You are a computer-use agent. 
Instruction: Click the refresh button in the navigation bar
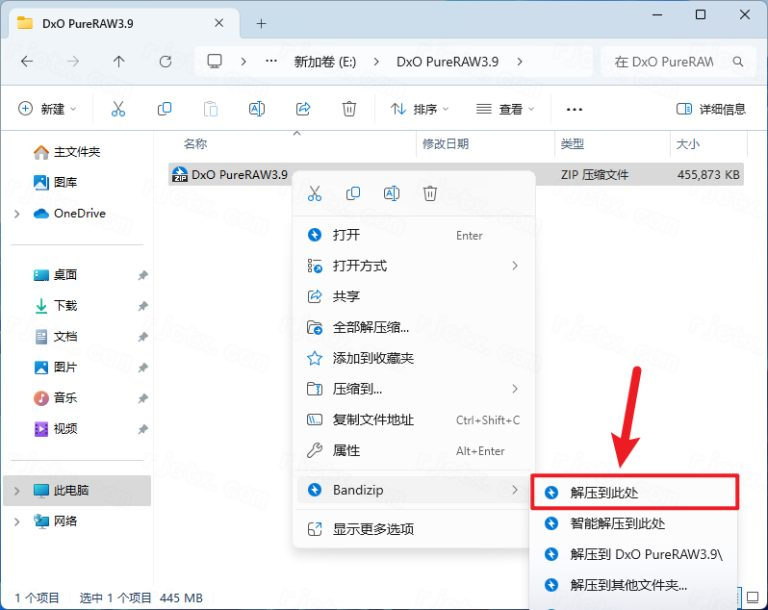pyautogui.click(x=165, y=61)
